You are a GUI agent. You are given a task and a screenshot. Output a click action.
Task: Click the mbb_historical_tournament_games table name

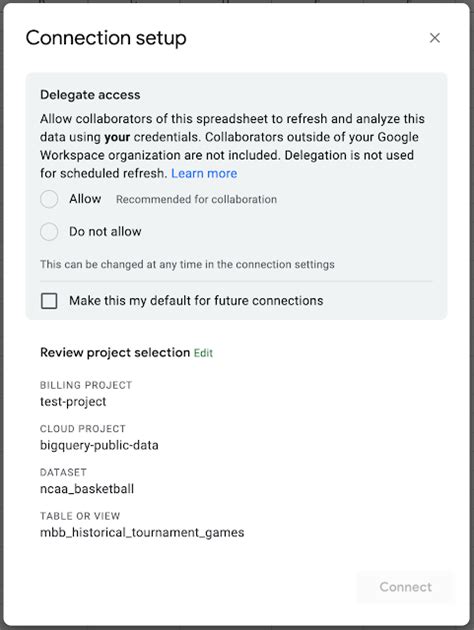point(142,532)
